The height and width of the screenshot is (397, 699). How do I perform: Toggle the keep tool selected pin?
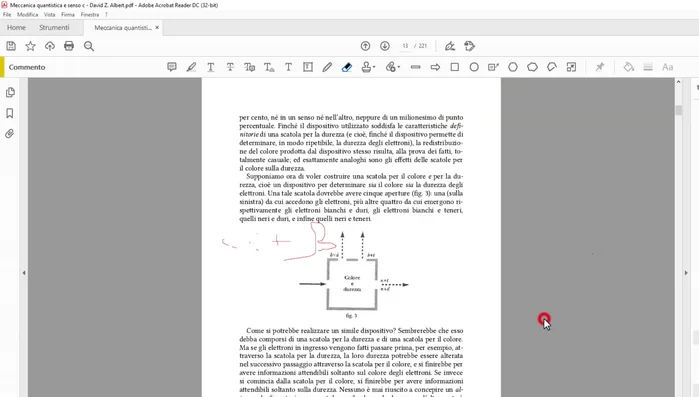coord(600,67)
